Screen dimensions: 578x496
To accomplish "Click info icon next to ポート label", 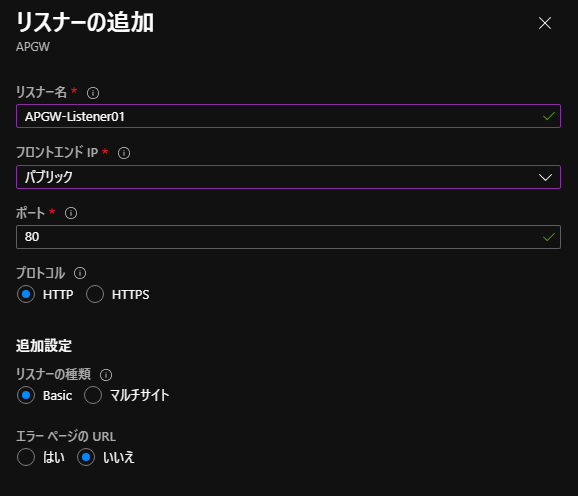I will click(71, 213).
